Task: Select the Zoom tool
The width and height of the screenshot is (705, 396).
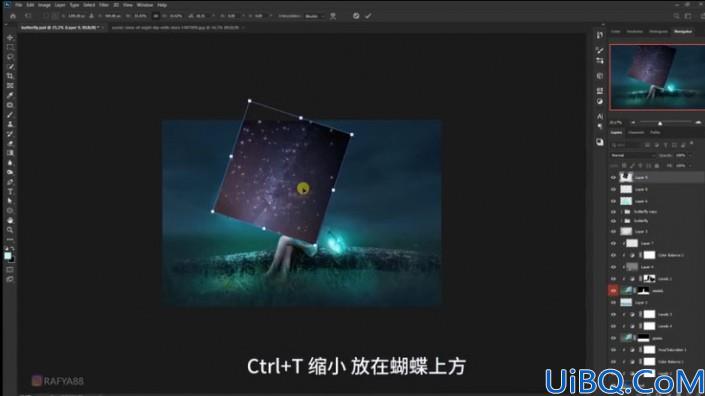Action: tap(10, 230)
